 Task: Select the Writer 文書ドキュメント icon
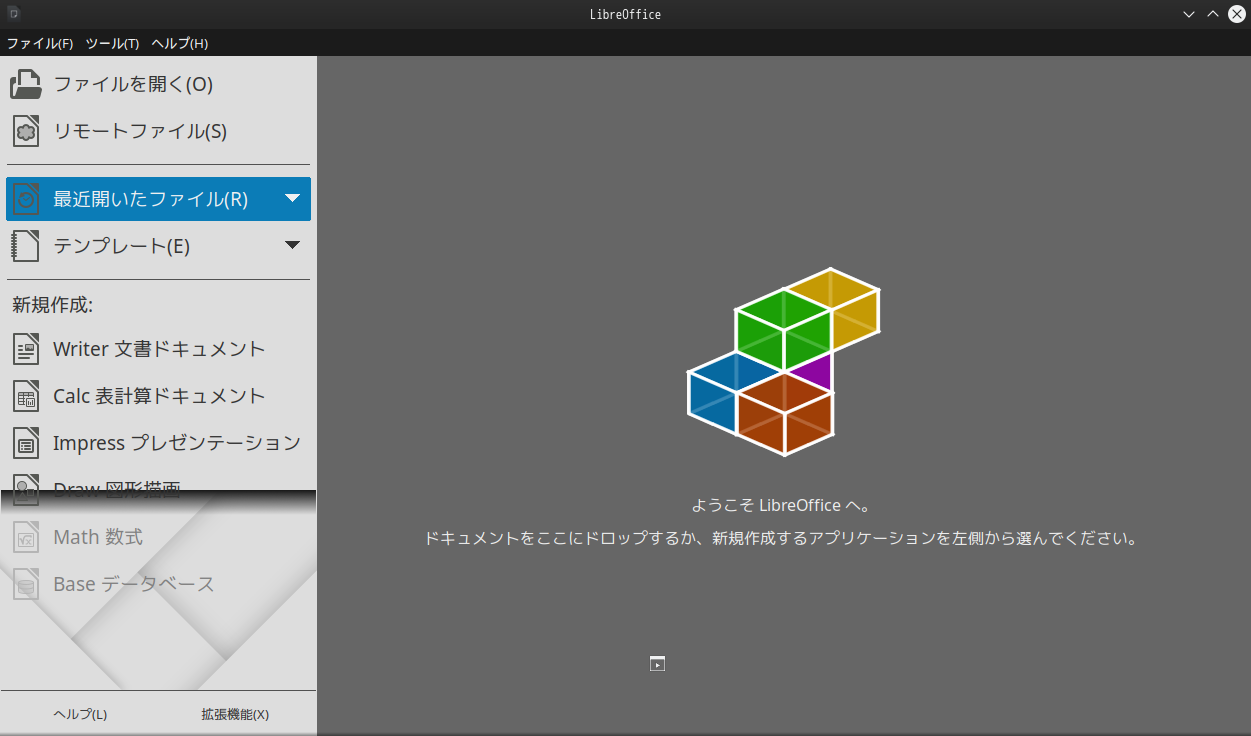(x=25, y=348)
